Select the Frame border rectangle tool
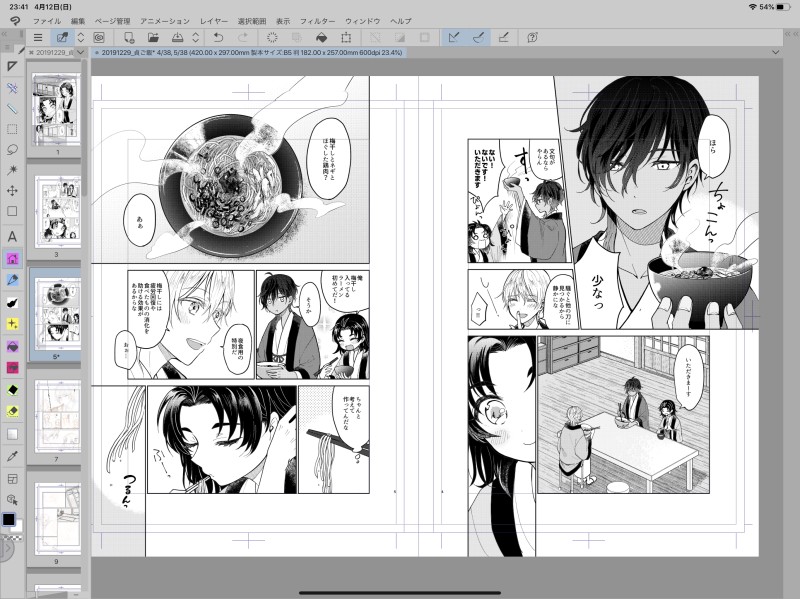 (12, 211)
